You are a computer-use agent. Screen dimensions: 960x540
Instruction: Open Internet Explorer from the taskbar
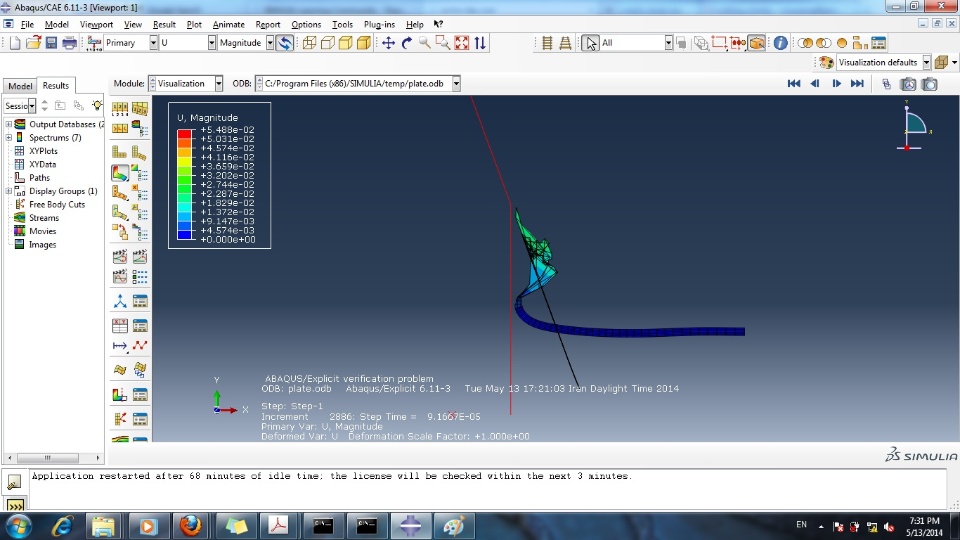pos(62,525)
